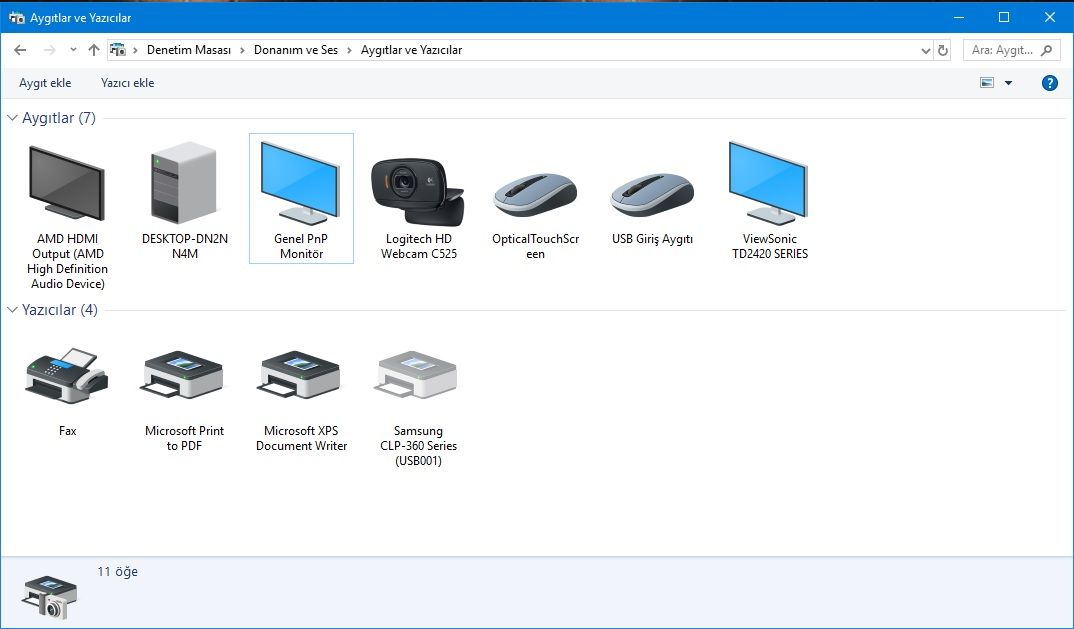The width and height of the screenshot is (1074, 629).
Task: Expand the breadcrumb arrow after Denetim Masası
Action: point(242,50)
